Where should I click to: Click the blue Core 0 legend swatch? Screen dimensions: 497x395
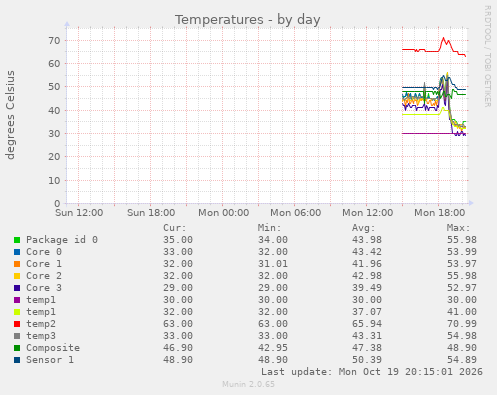pos(17,252)
